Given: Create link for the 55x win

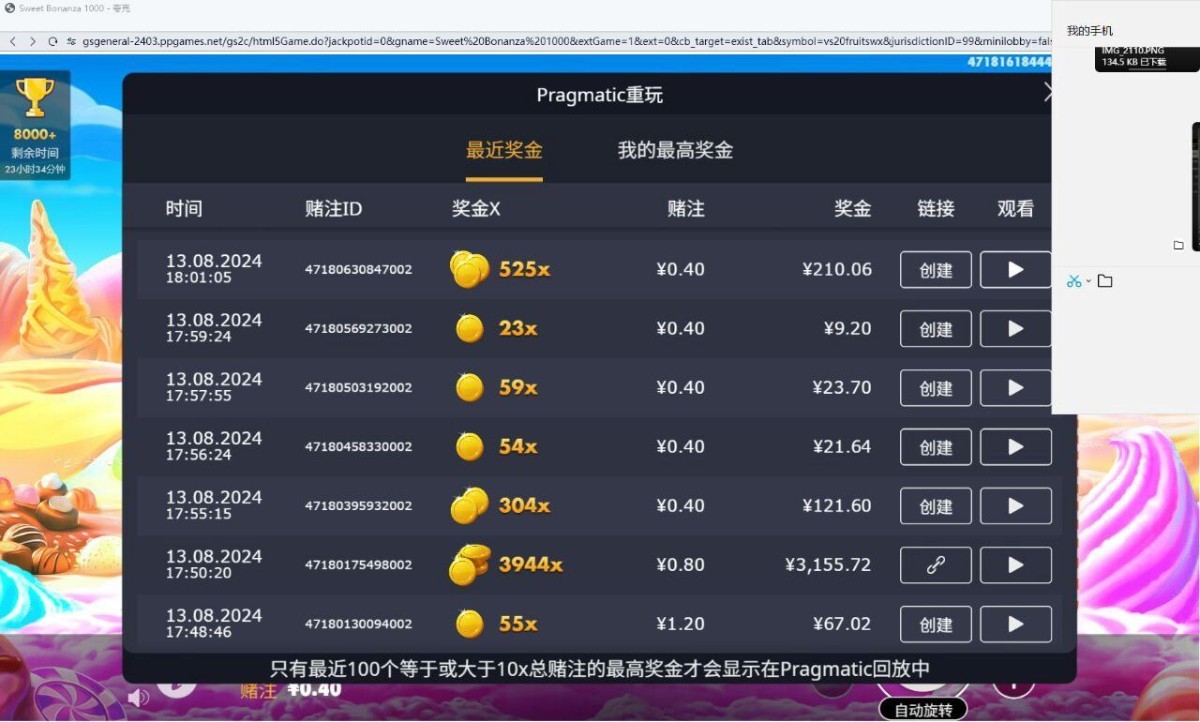Looking at the screenshot, I should coord(935,624).
